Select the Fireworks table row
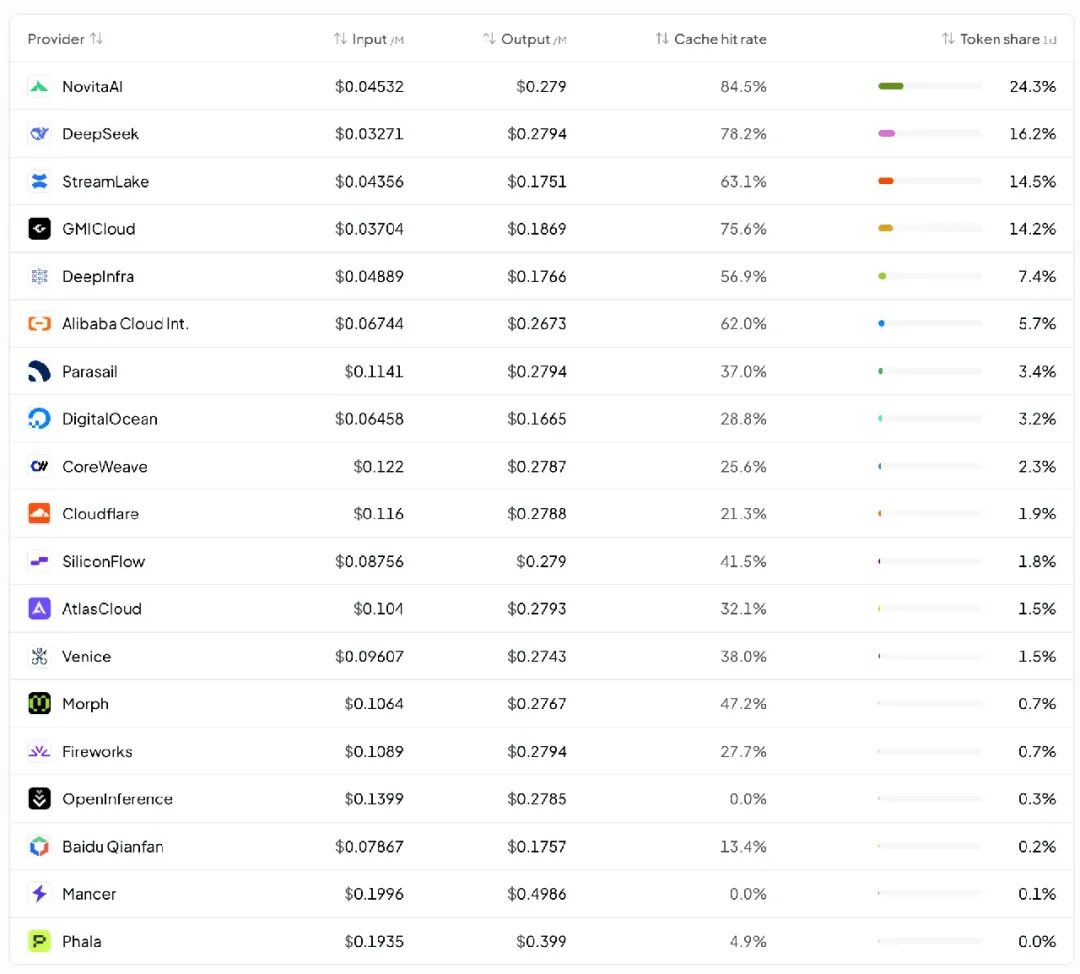The height and width of the screenshot is (974, 1080). [x=541, y=752]
